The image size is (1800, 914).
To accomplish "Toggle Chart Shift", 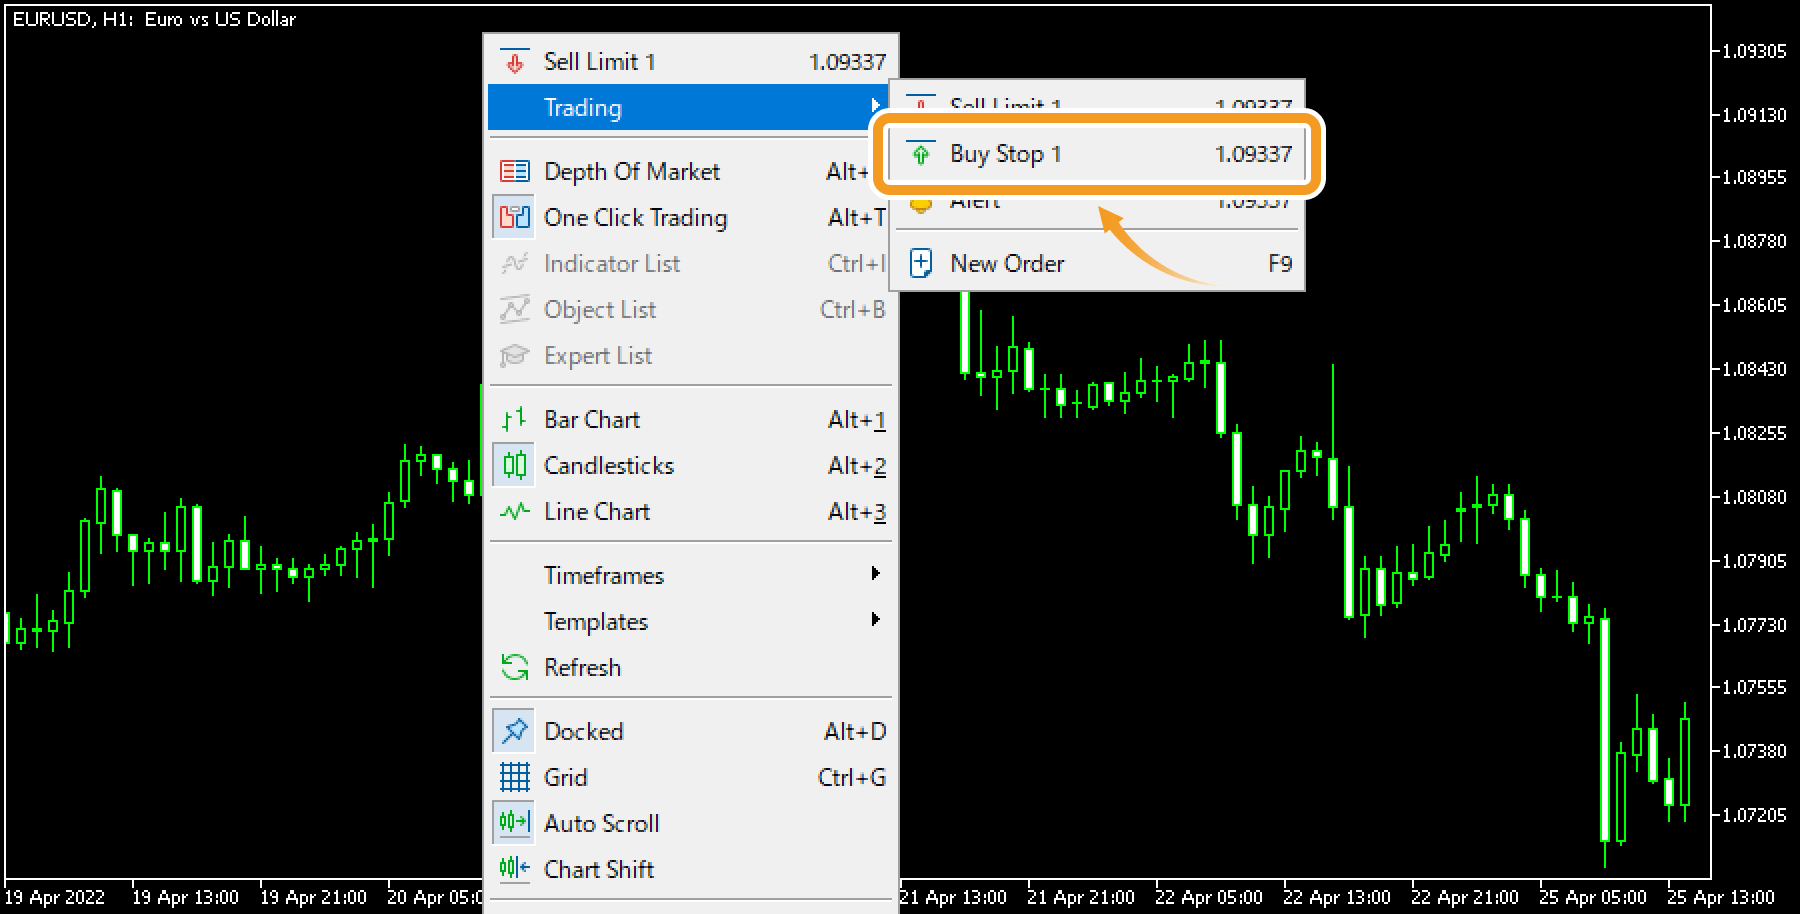I will pos(515,868).
